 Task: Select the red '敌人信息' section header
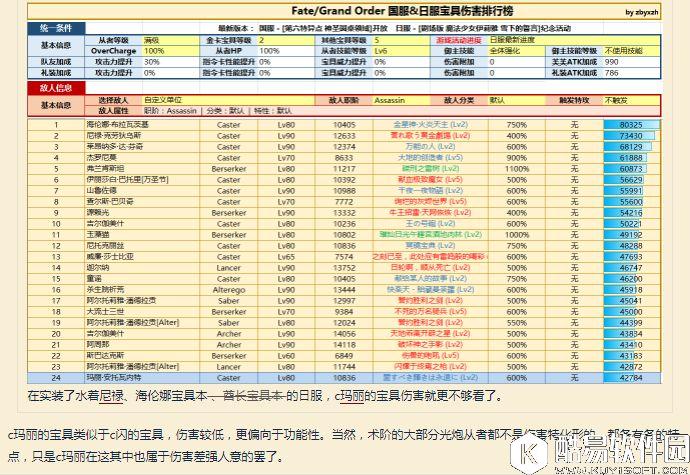[56, 88]
